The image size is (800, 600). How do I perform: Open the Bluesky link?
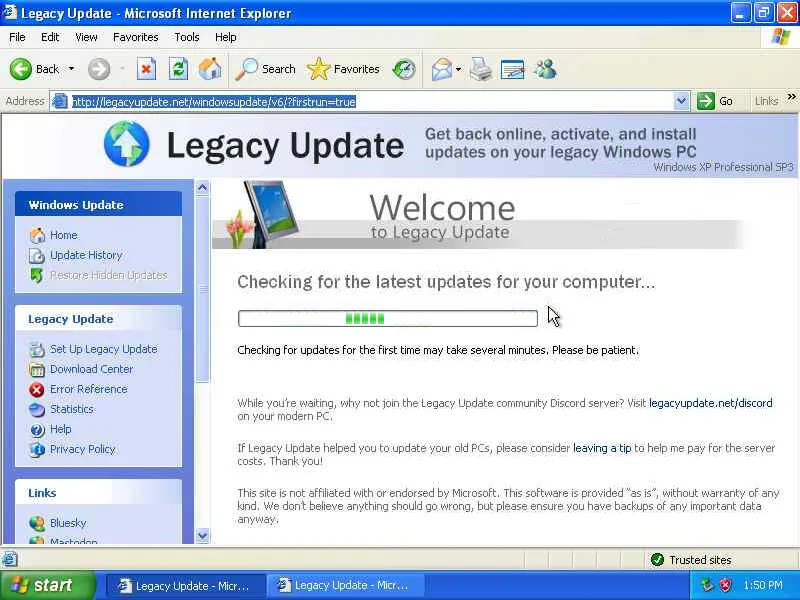(68, 523)
